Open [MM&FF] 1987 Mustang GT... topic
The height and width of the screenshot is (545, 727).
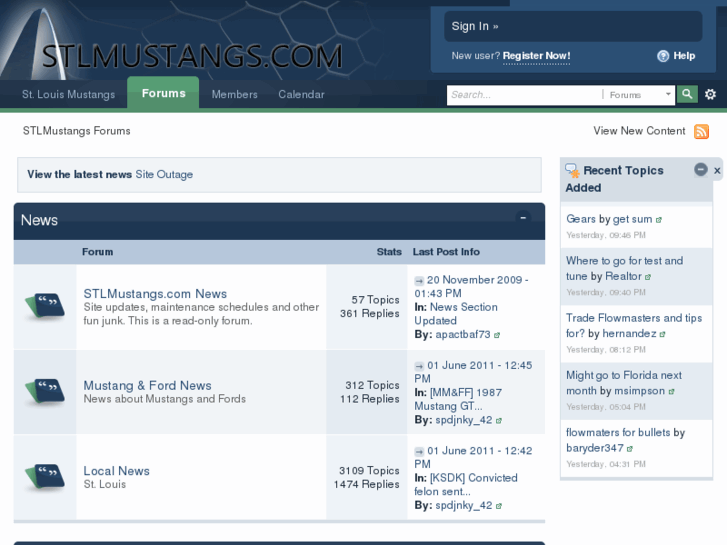click(459, 399)
